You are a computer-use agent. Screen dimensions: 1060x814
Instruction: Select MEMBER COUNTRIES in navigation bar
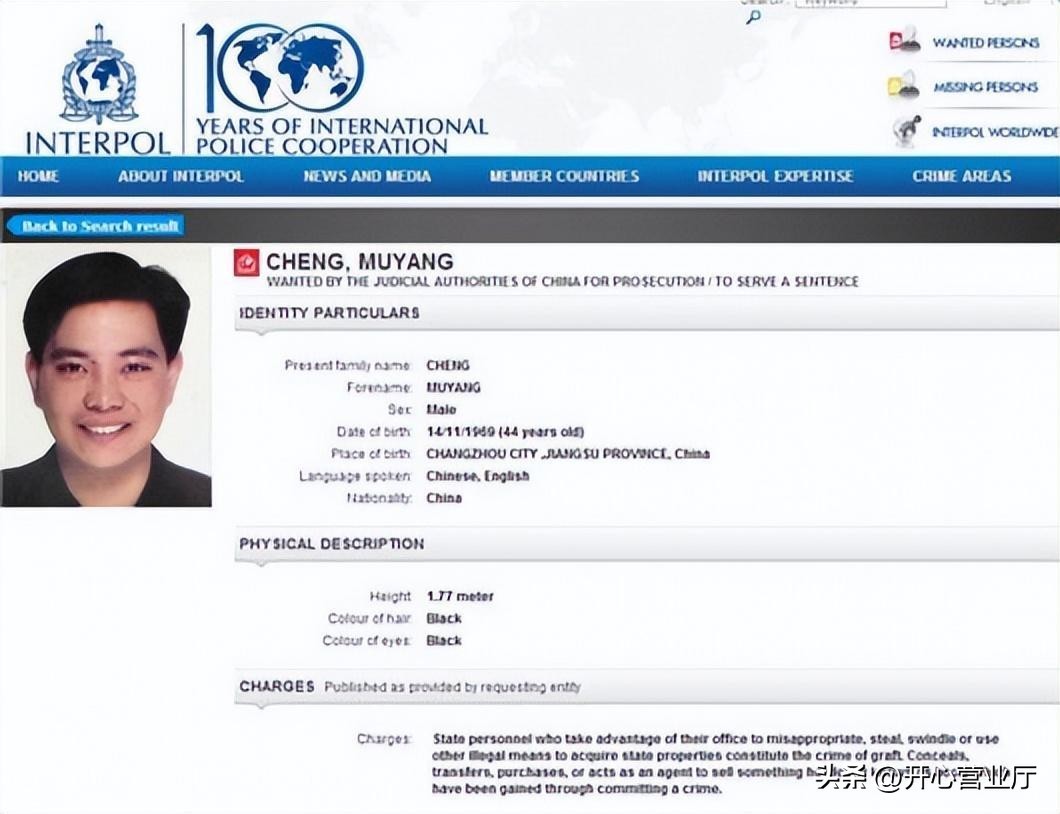pos(564,176)
